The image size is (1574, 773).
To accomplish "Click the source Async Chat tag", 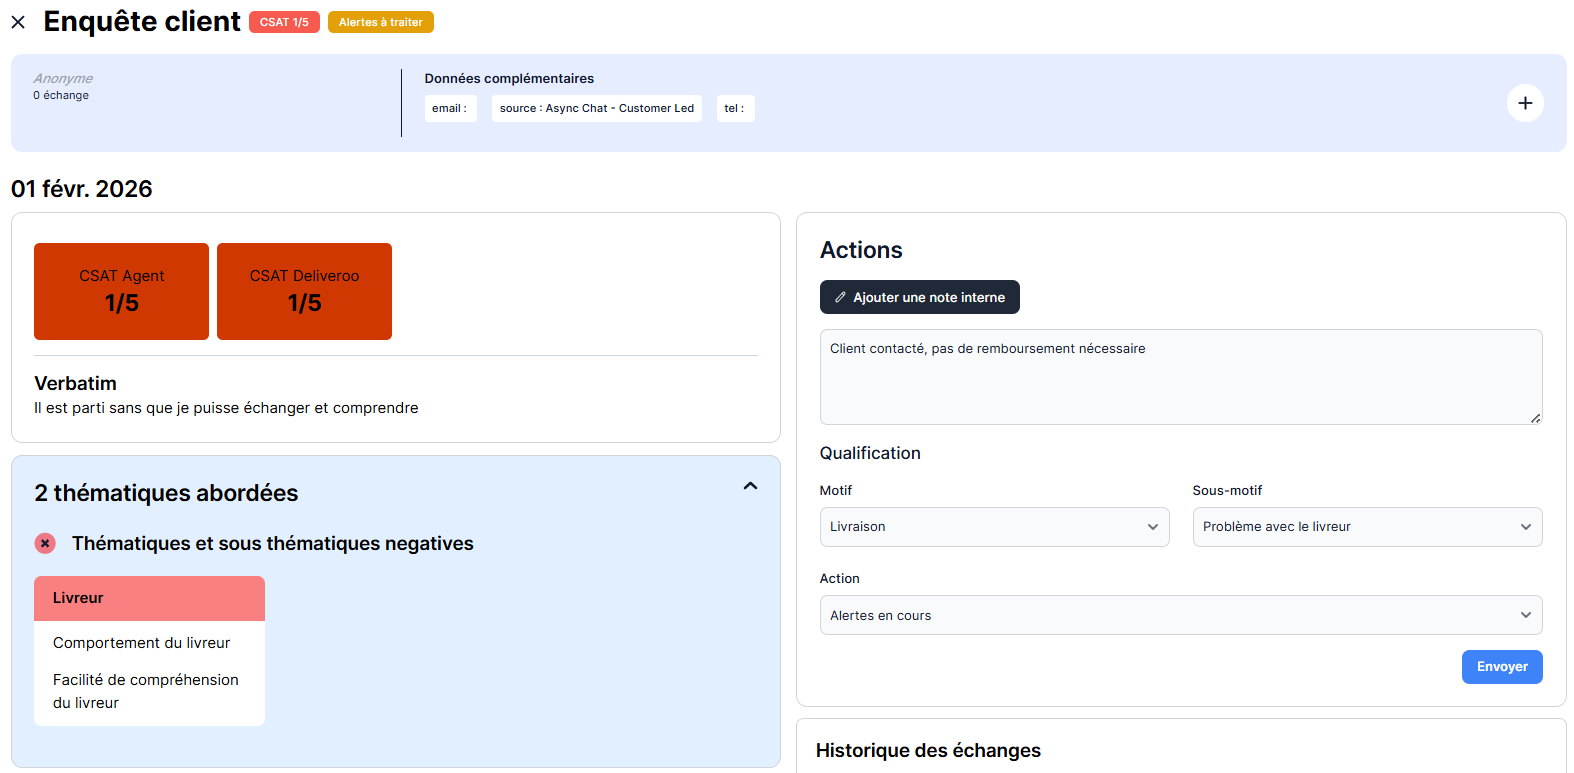I will (x=596, y=108).
